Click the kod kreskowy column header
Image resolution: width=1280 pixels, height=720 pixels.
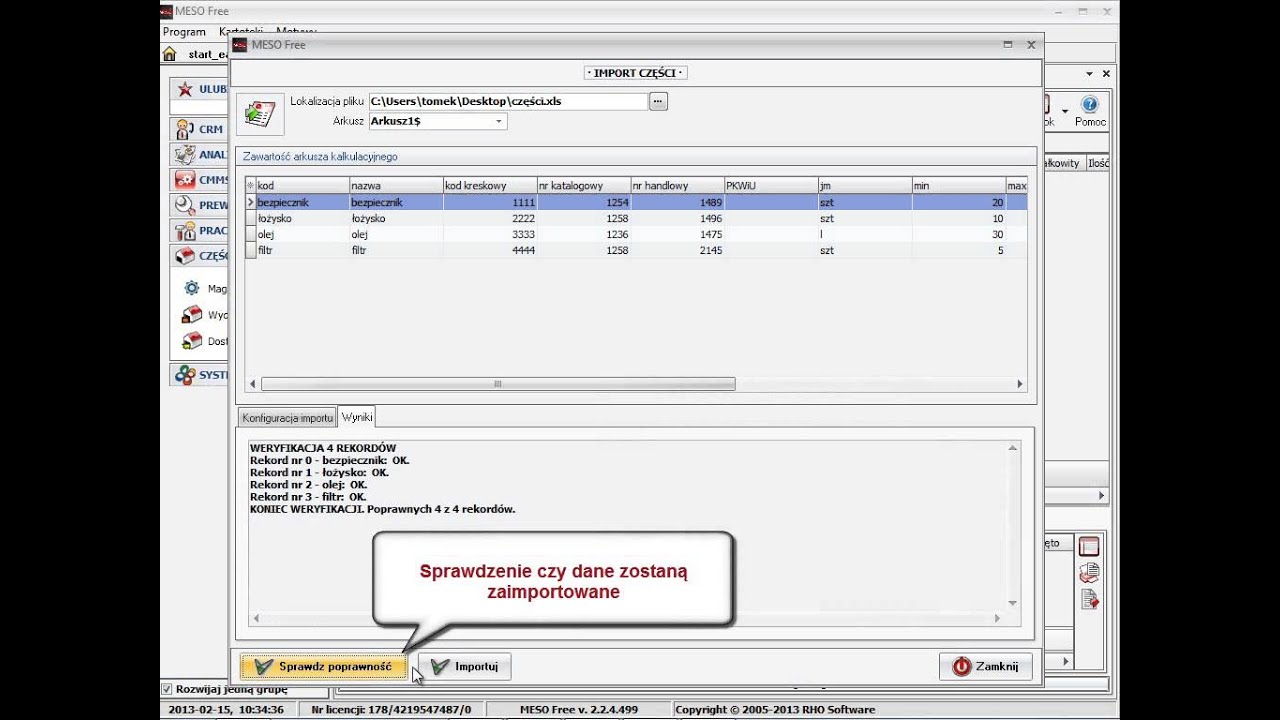tap(490, 186)
